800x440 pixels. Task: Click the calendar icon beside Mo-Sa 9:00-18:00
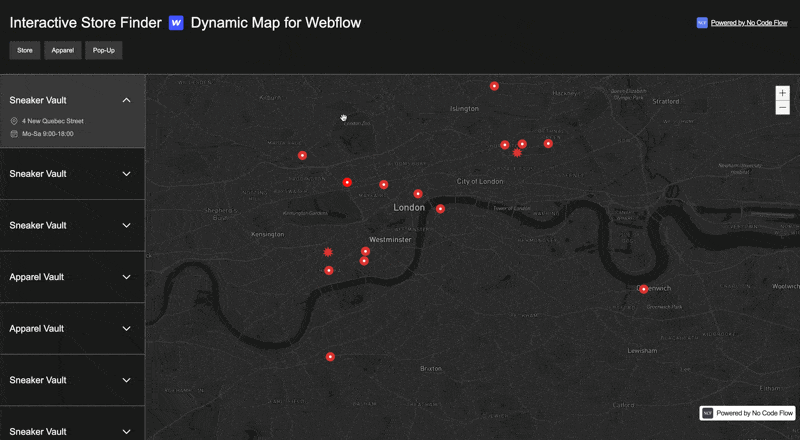click(14, 134)
